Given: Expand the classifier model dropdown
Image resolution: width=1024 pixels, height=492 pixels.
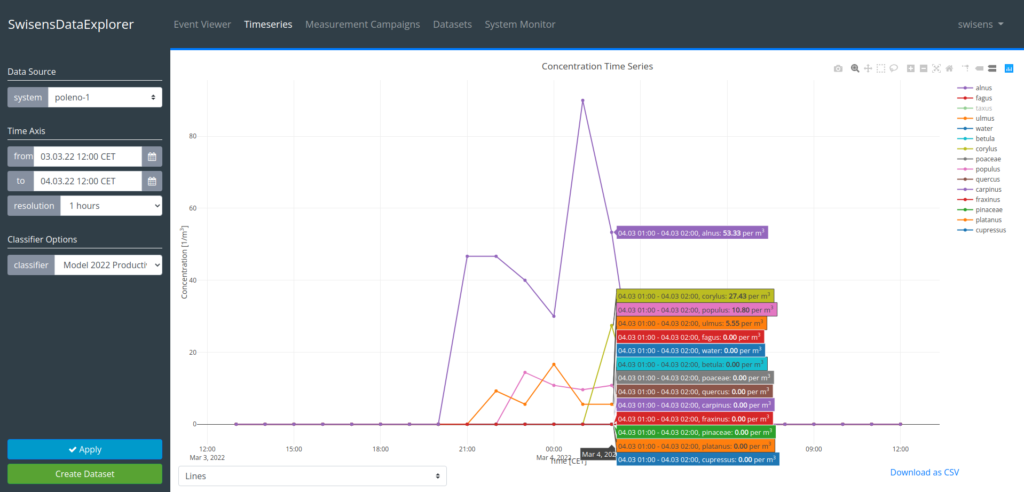Looking at the screenshot, I should (107, 264).
